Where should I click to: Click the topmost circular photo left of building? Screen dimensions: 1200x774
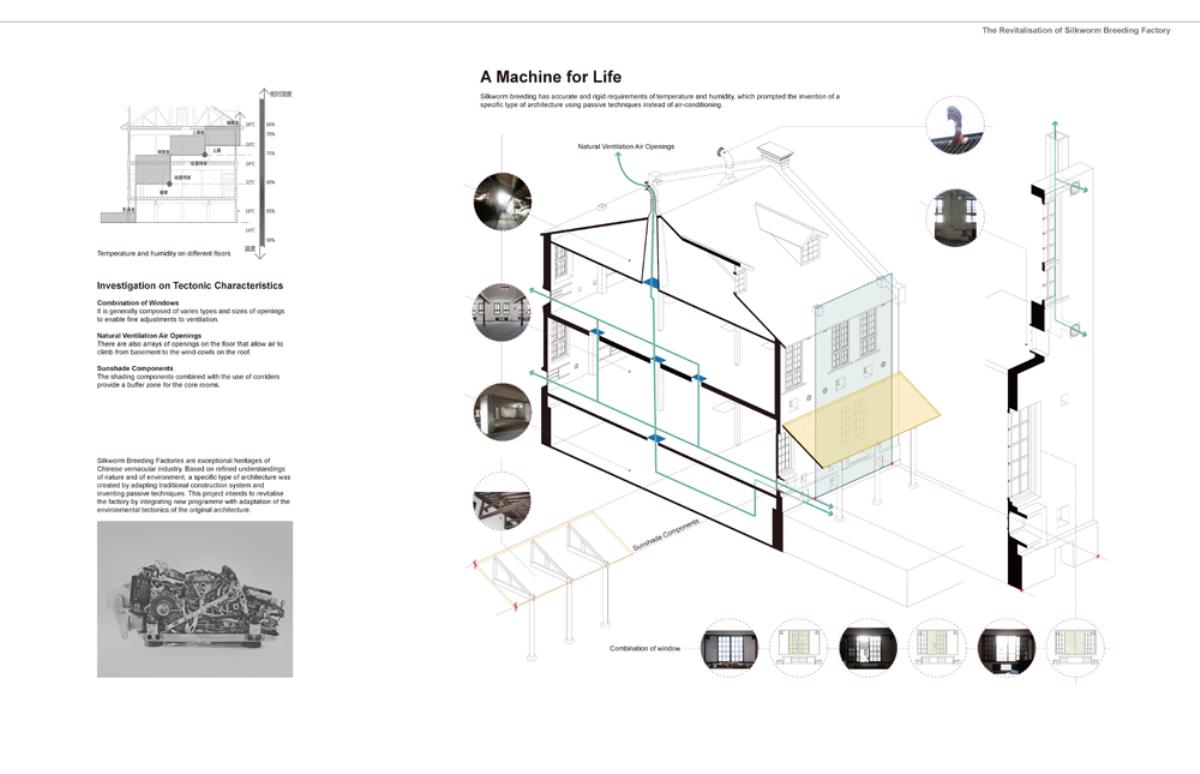coord(502,202)
